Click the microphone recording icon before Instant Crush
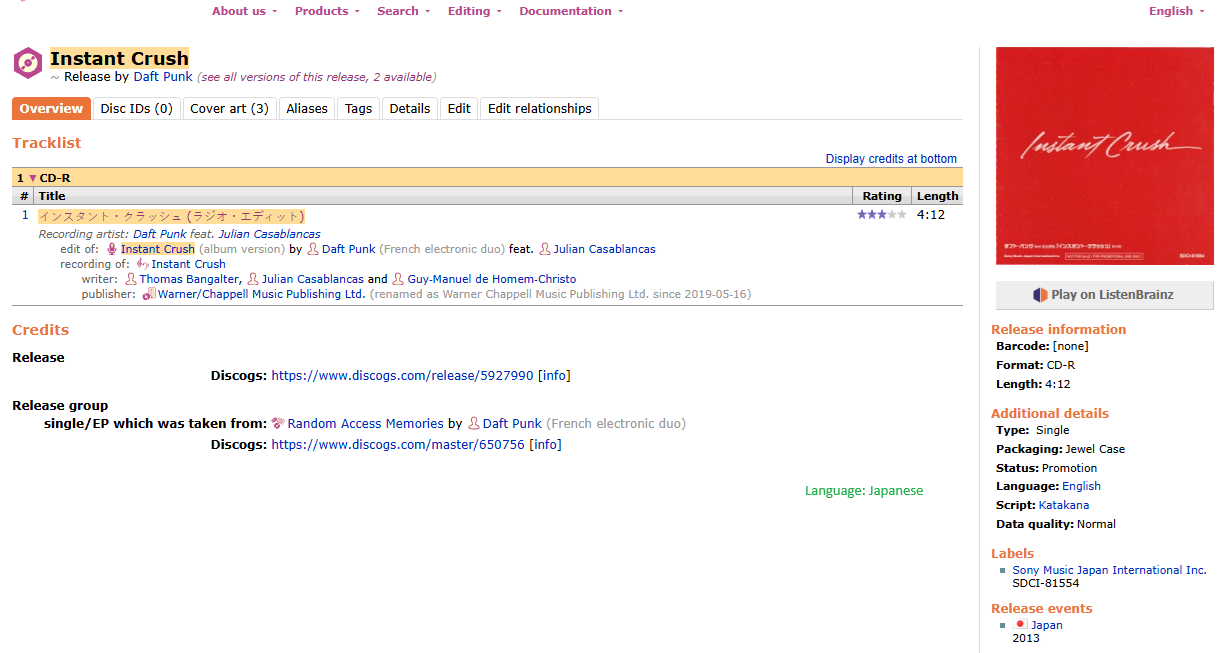The height and width of the screenshot is (653, 1226). [x=112, y=249]
